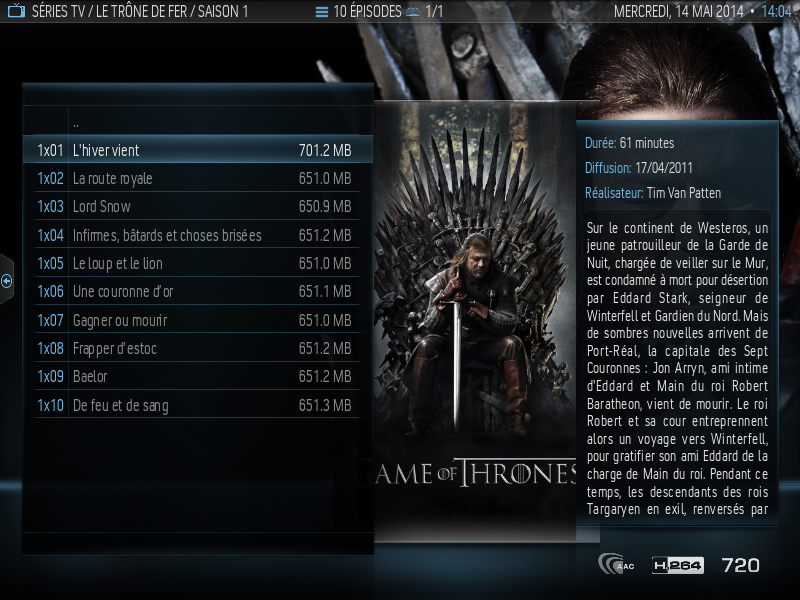The height and width of the screenshot is (600, 800).
Task: Click the 1/1 page indicator
Action: coord(434,11)
